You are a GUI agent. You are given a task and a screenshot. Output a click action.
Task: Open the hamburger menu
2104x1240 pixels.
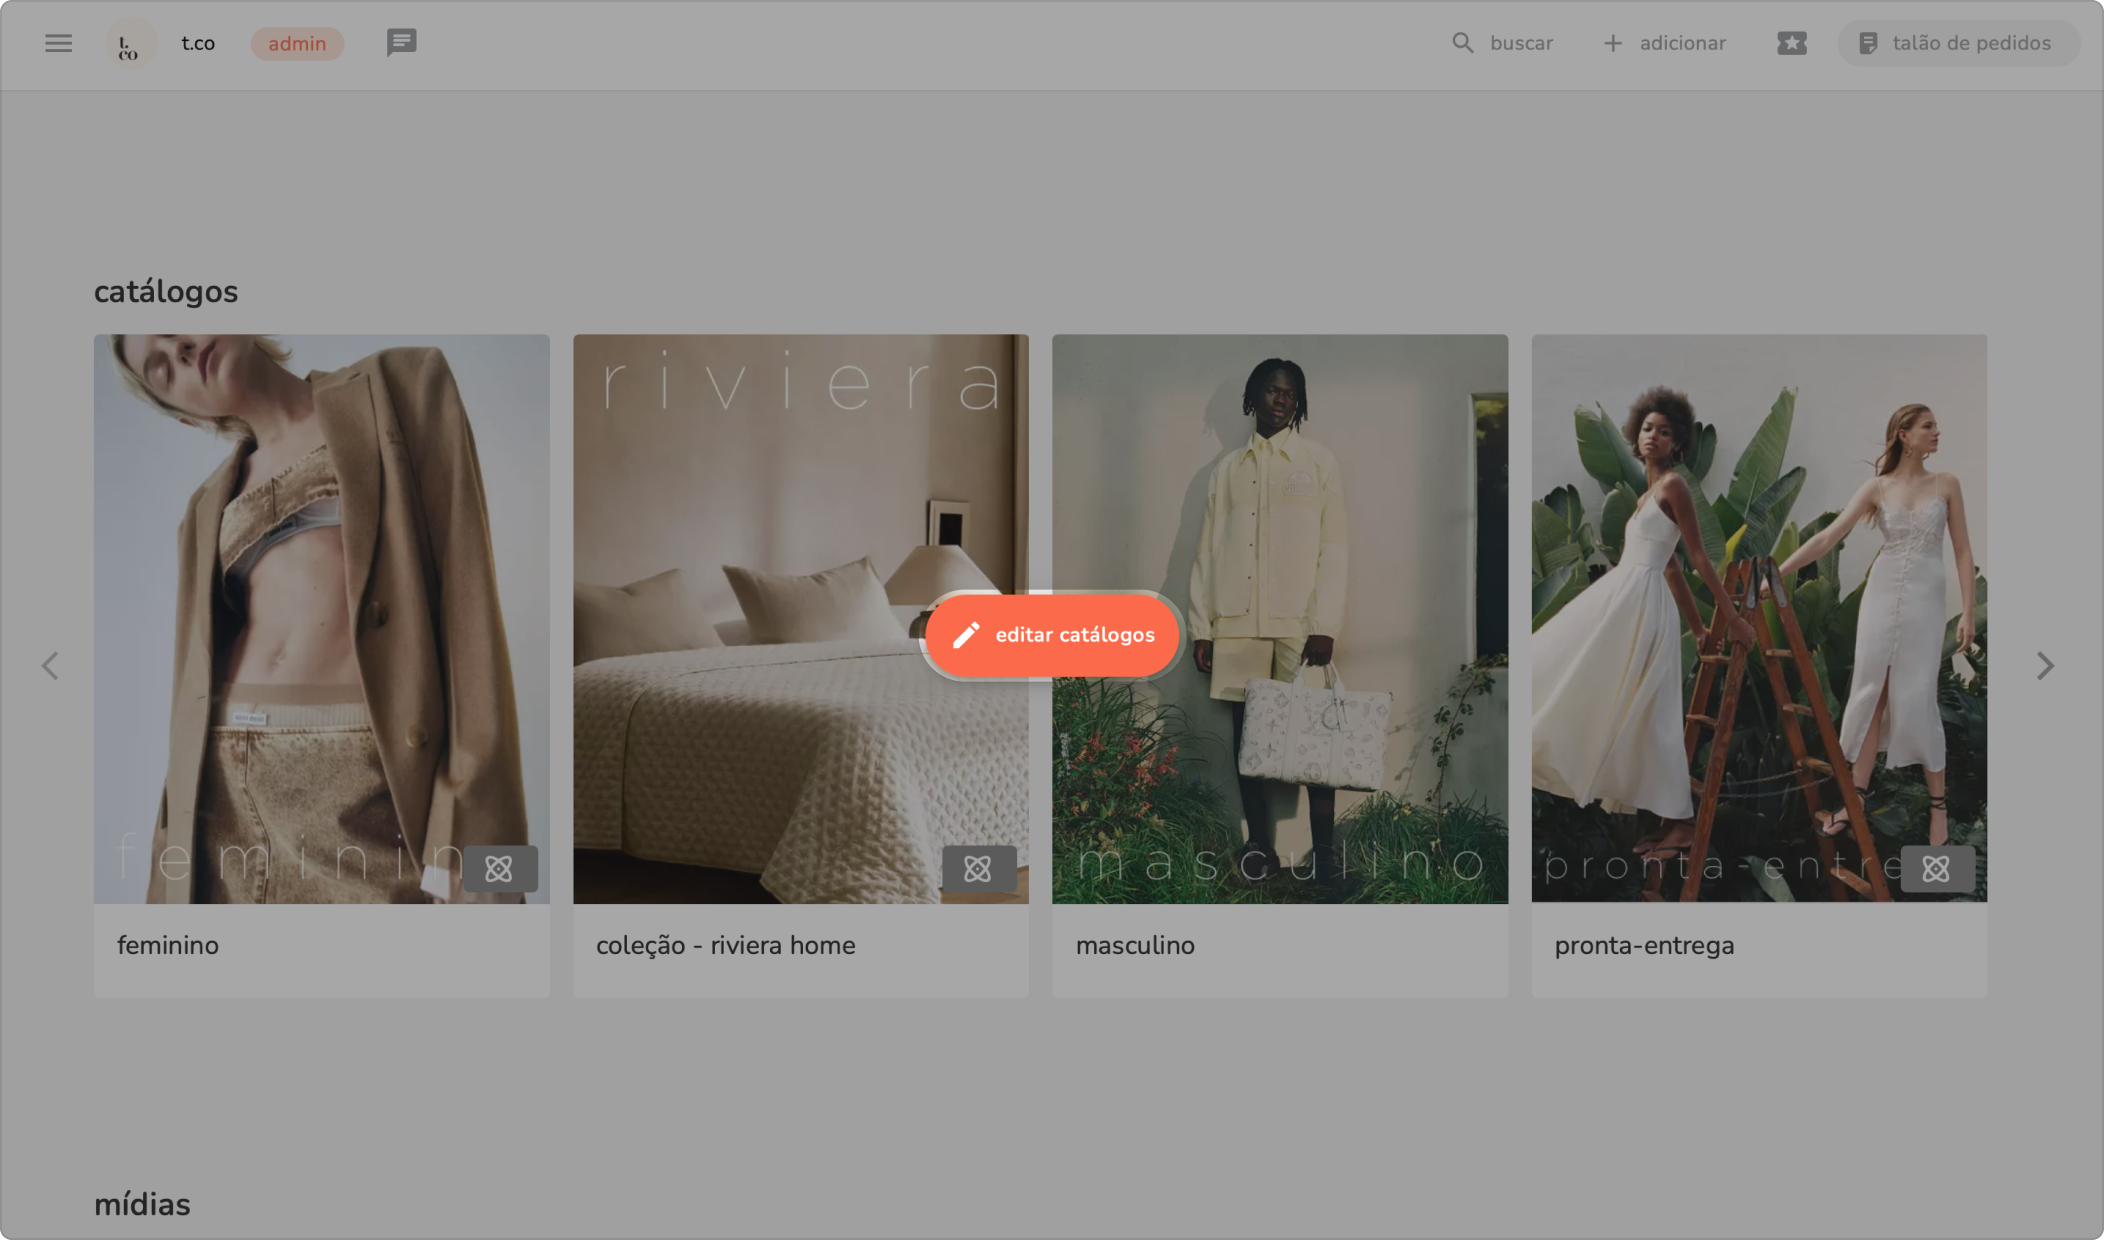coord(58,43)
